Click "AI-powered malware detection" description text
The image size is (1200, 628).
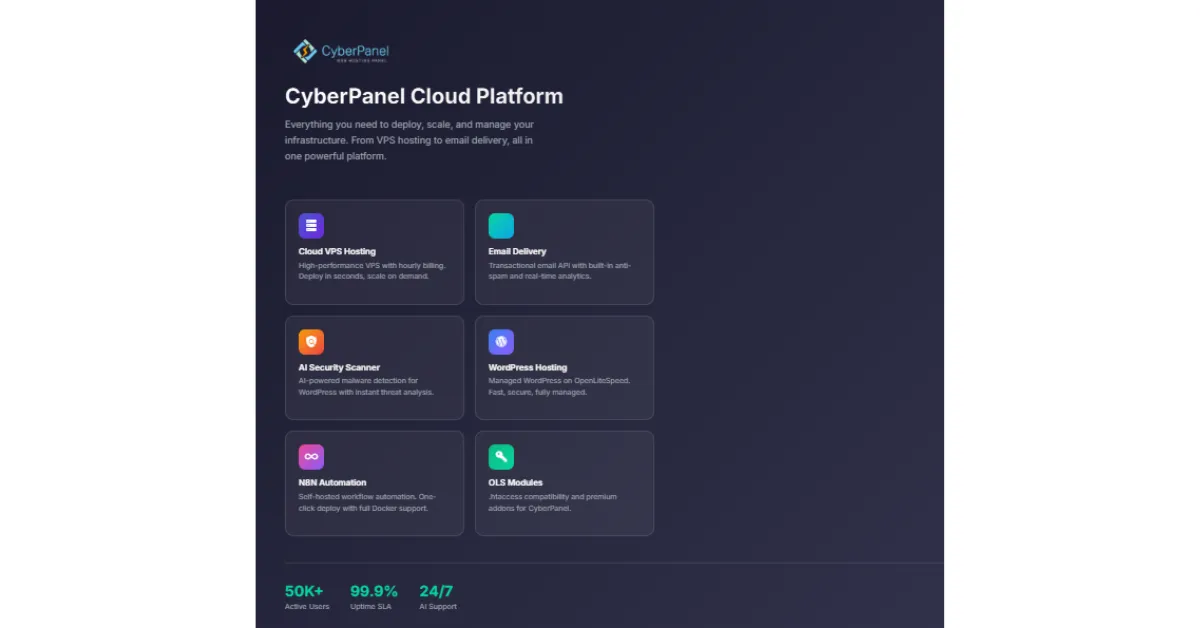[x=366, y=386]
